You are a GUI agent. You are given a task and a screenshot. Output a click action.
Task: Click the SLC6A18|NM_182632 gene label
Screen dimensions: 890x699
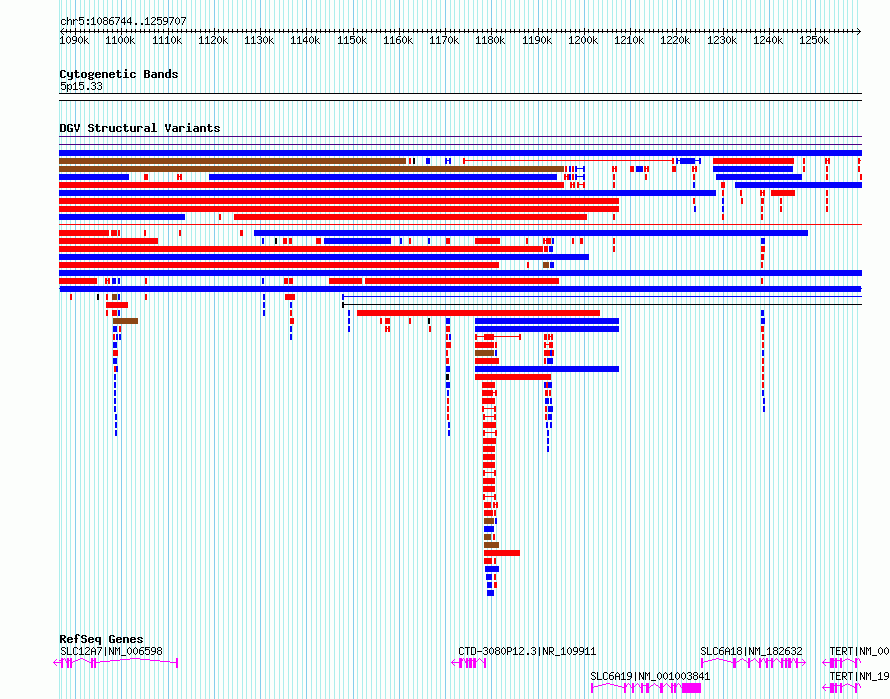752,651
